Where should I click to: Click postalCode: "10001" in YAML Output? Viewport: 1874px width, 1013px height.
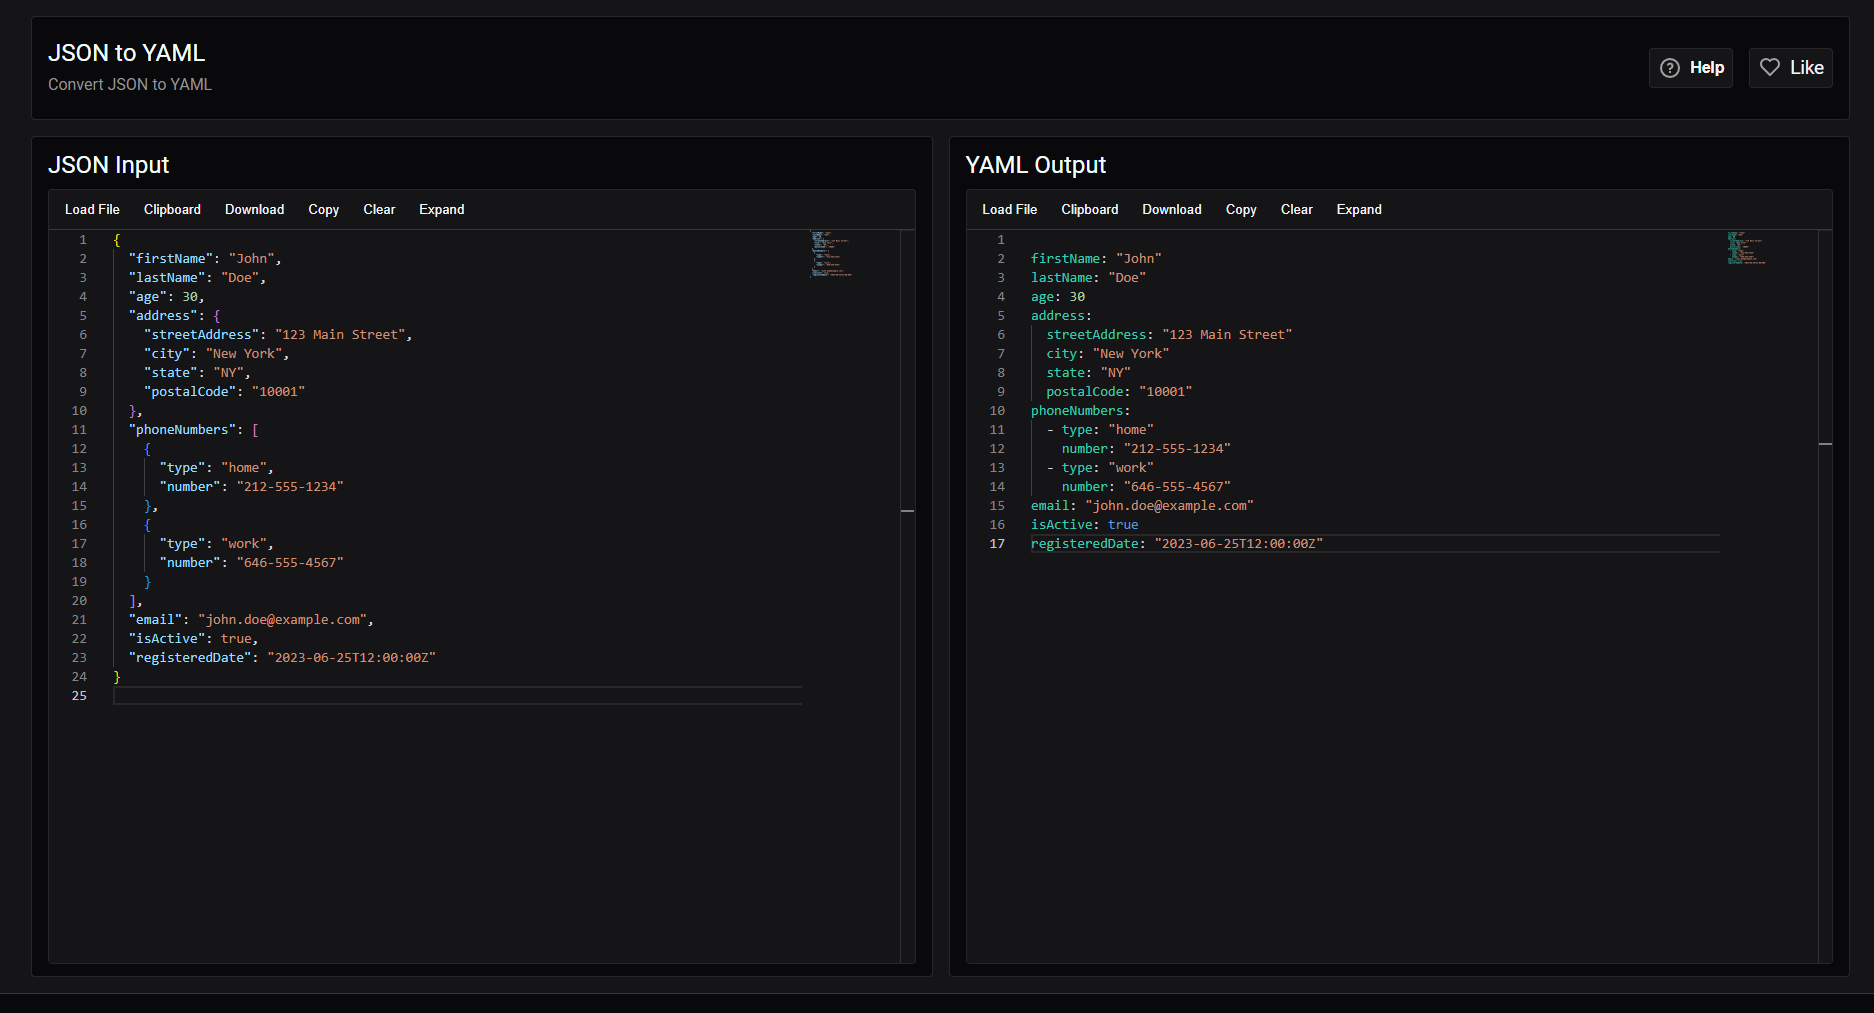tap(1119, 392)
